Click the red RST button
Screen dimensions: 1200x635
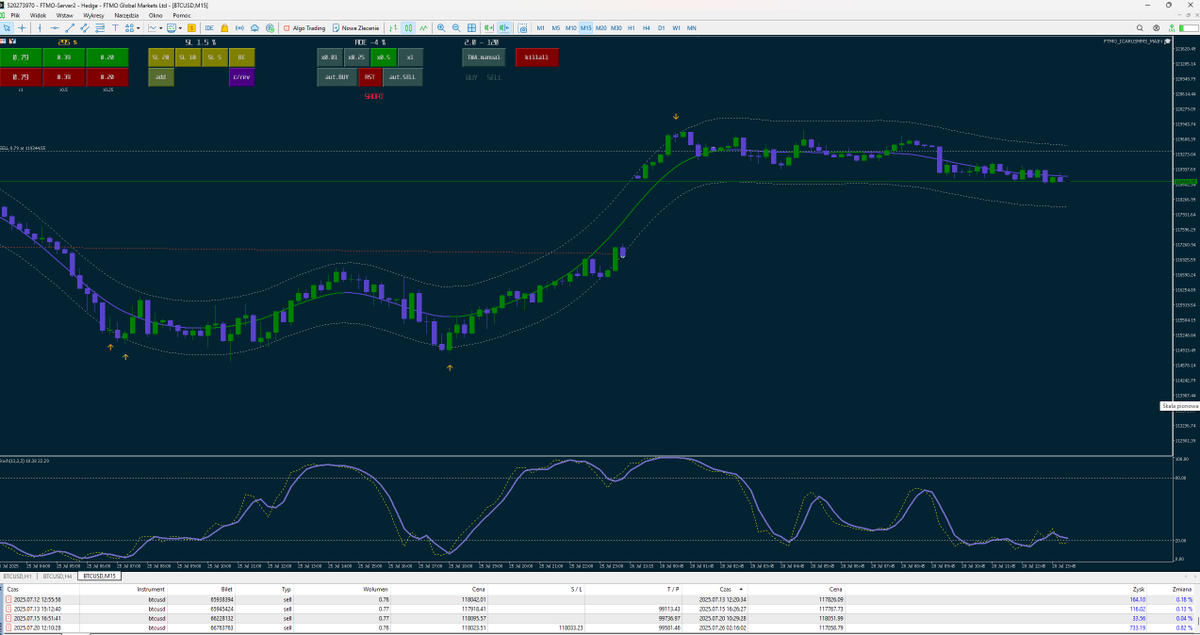(370, 77)
